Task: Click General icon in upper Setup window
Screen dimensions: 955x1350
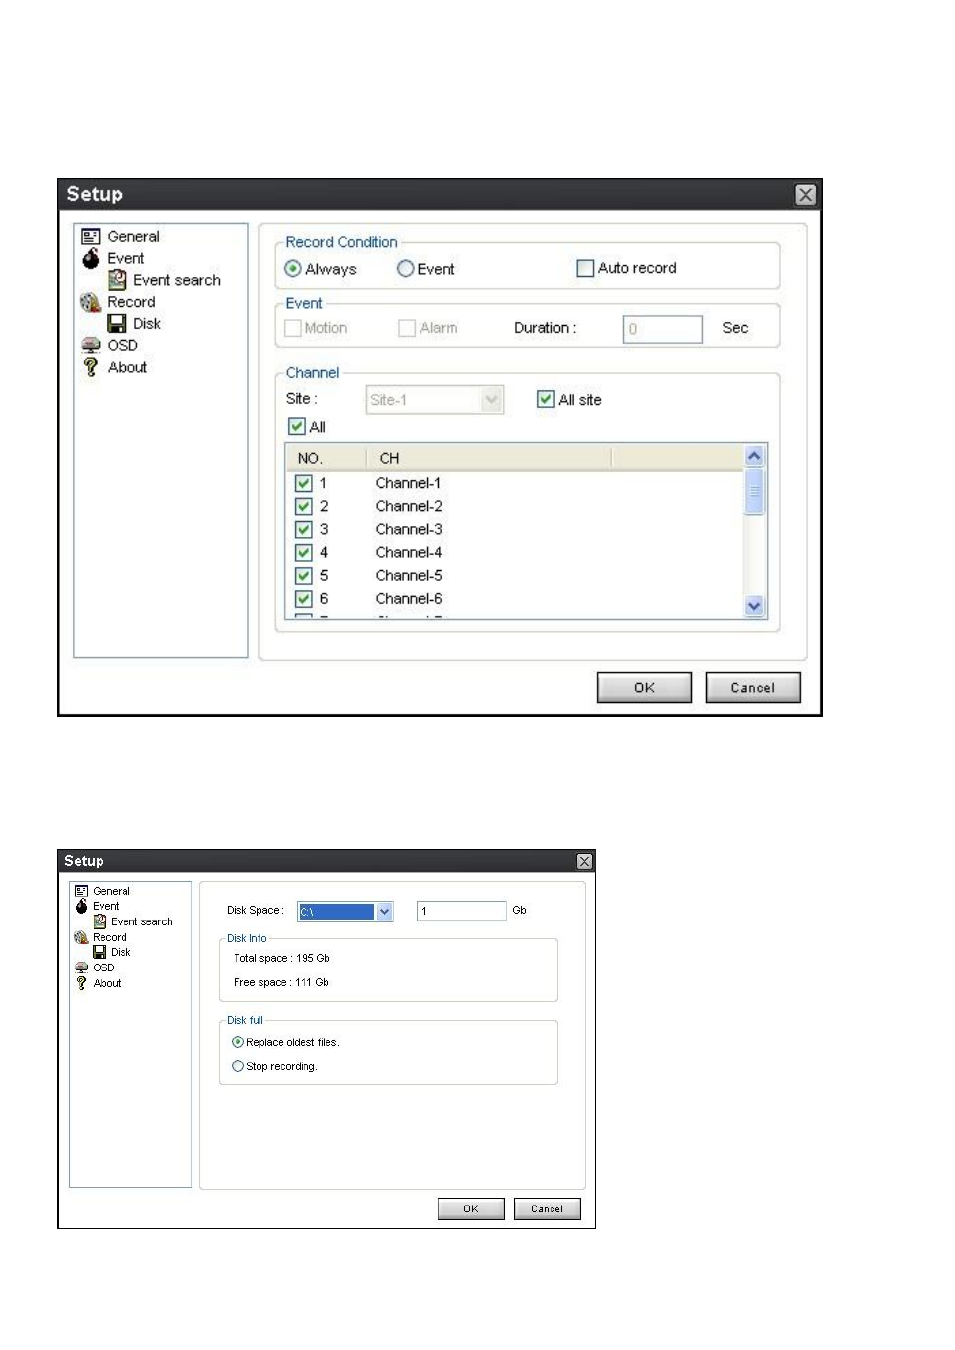Action: [x=91, y=237]
